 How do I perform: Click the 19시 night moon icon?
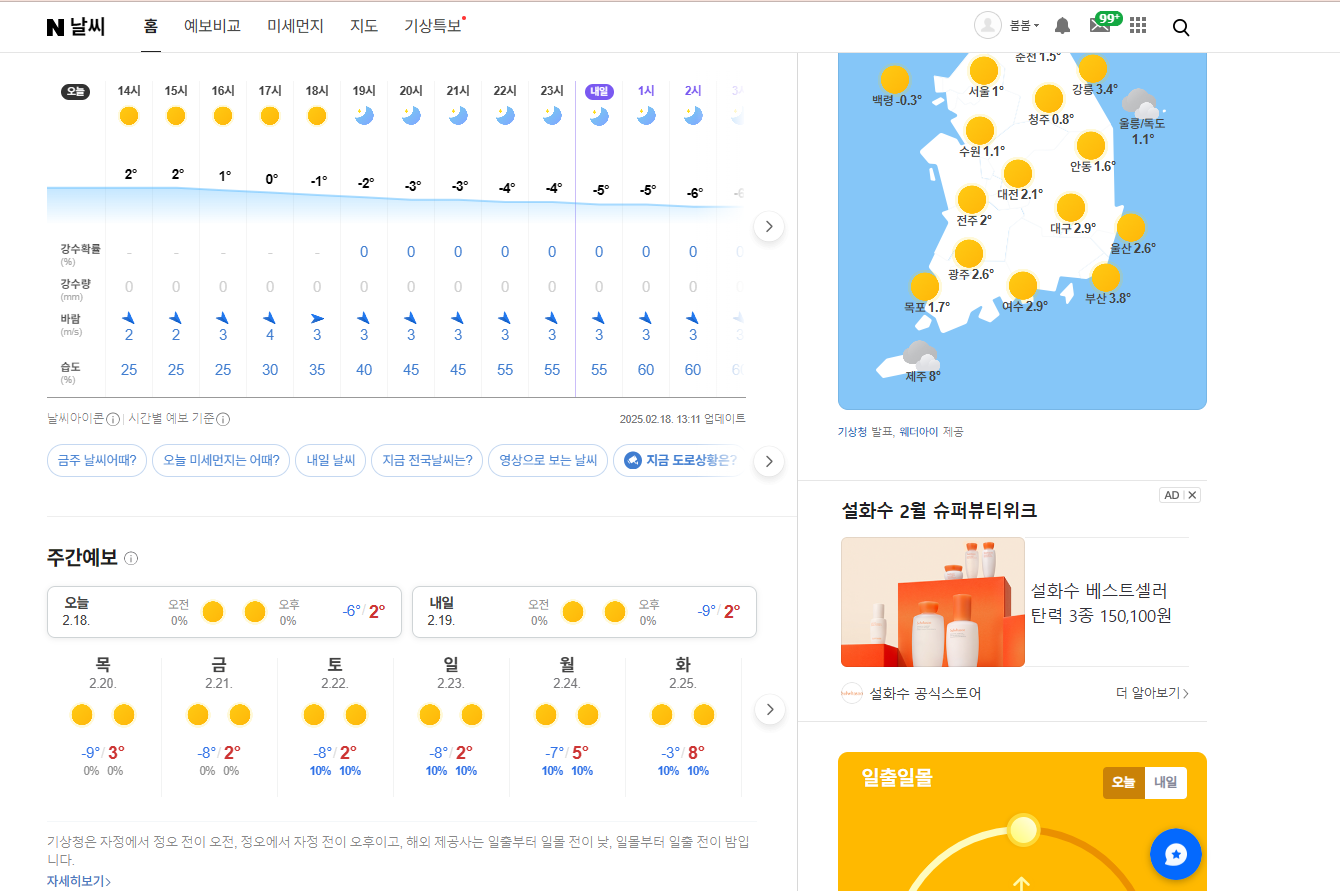coord(364,116)
